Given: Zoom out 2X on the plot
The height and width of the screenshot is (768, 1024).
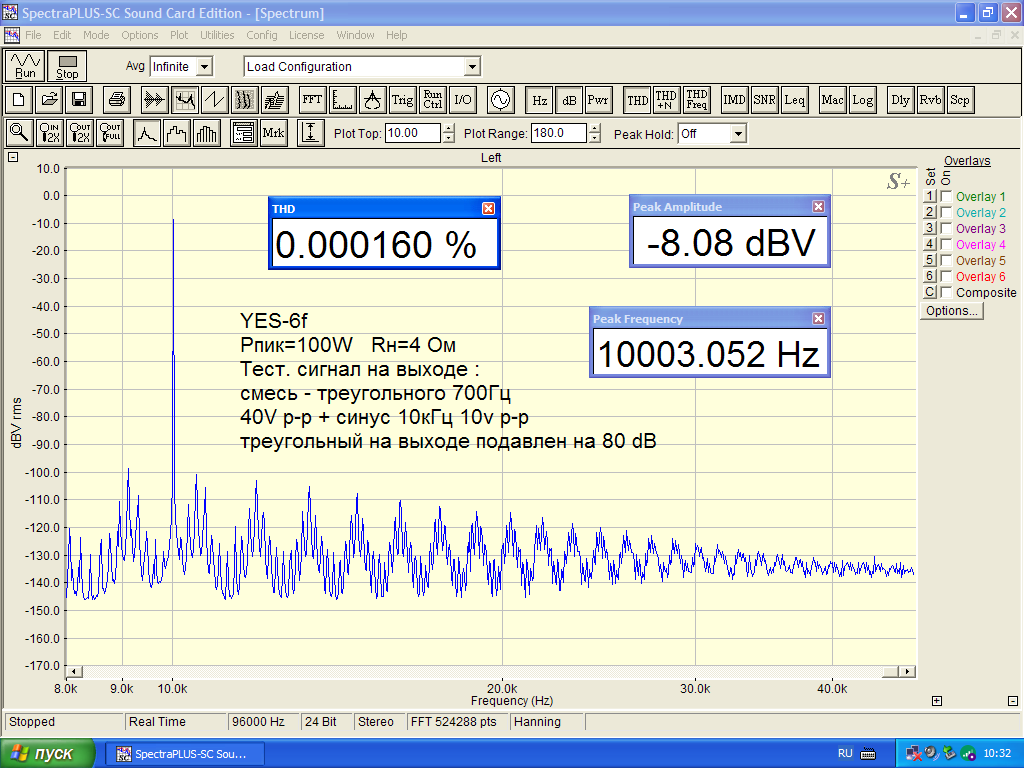Looking at the screenshot, I should click(80, 133).
